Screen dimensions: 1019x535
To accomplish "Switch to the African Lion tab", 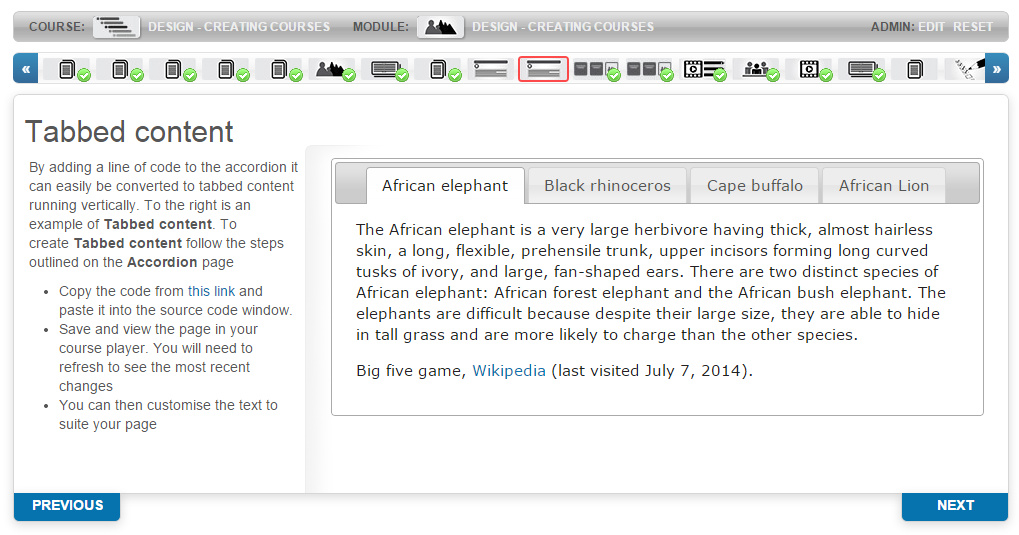I will click(883, 186).
